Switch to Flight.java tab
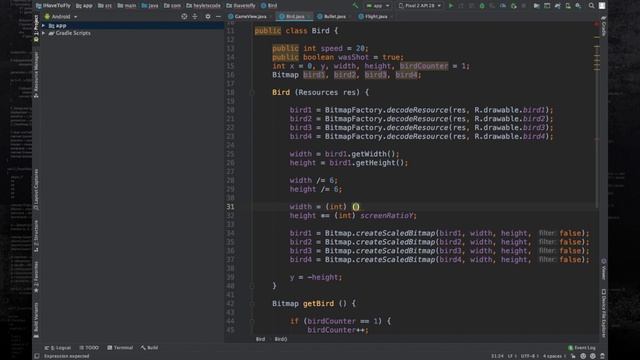The height and width of the screenshot is (360, 640). (x=373, y=16)
